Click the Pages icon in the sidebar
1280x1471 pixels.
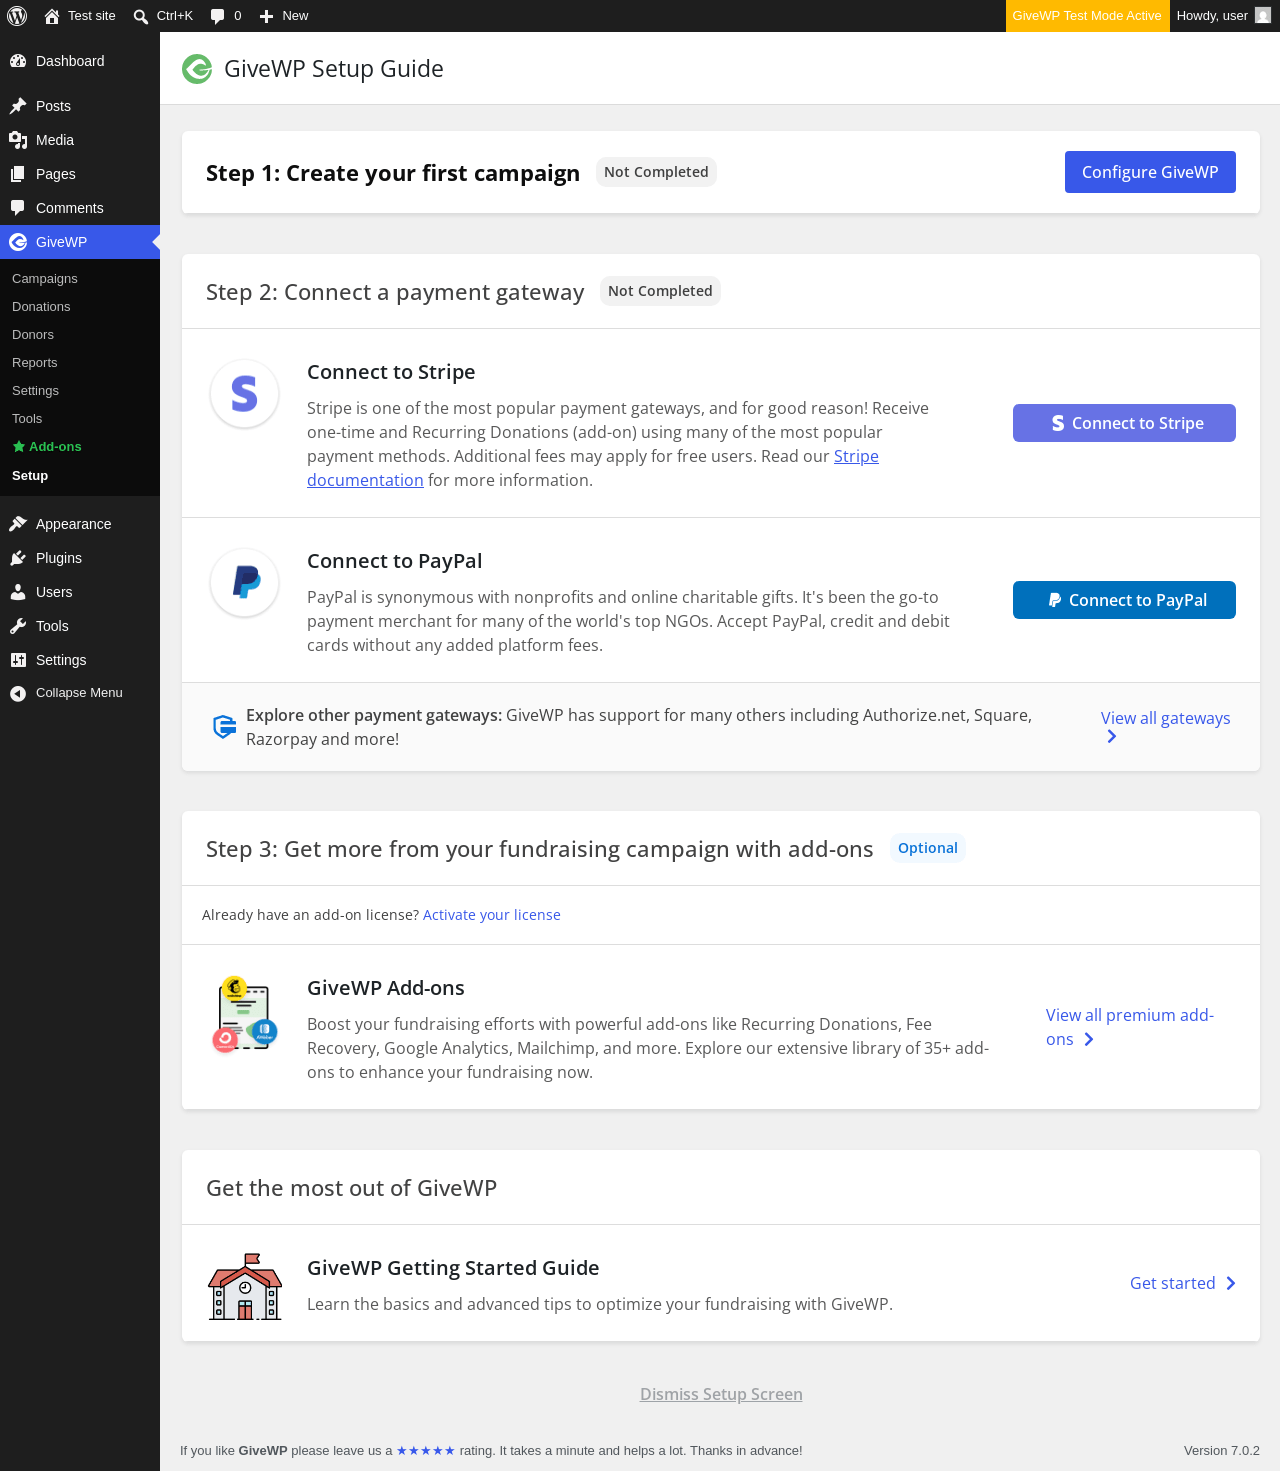click(18, 174)
